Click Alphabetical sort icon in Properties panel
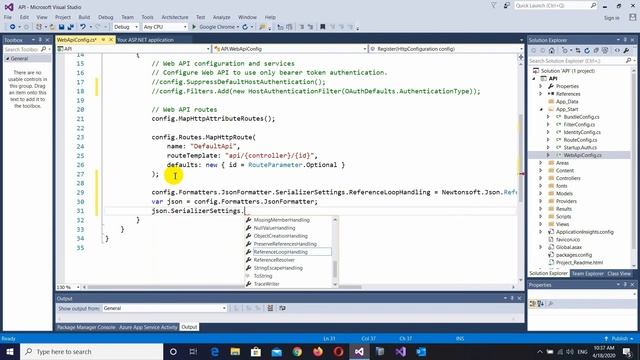The height and width of the screenshot is (360, 640). 541,304
